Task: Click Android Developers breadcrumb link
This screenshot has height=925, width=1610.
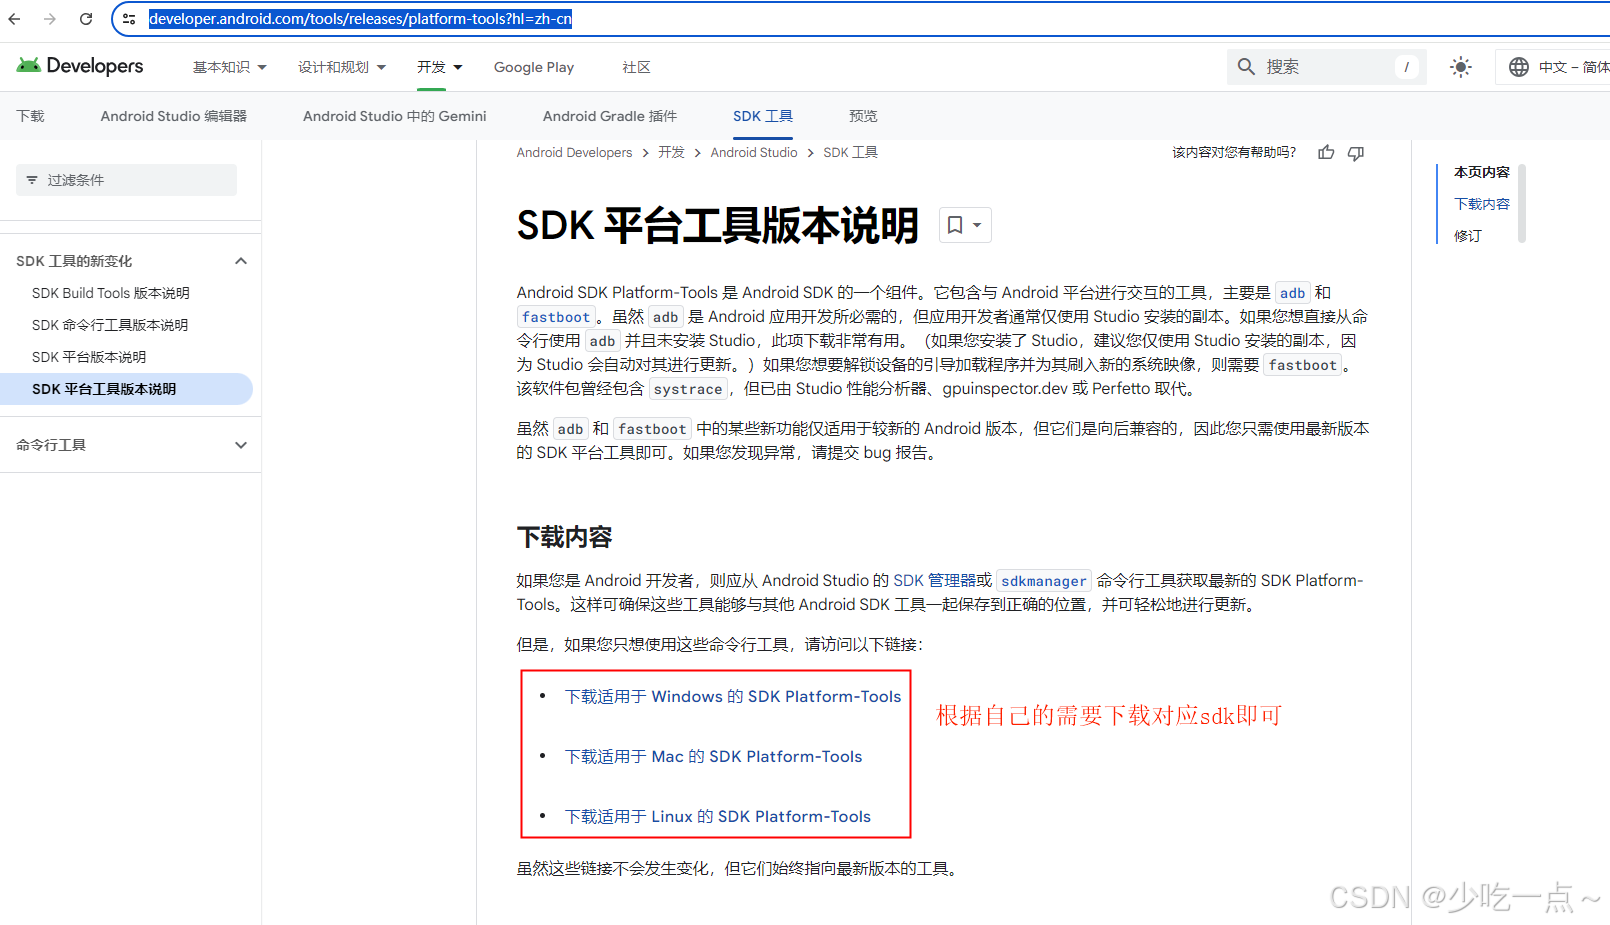Action: click(x=574, y=152)
